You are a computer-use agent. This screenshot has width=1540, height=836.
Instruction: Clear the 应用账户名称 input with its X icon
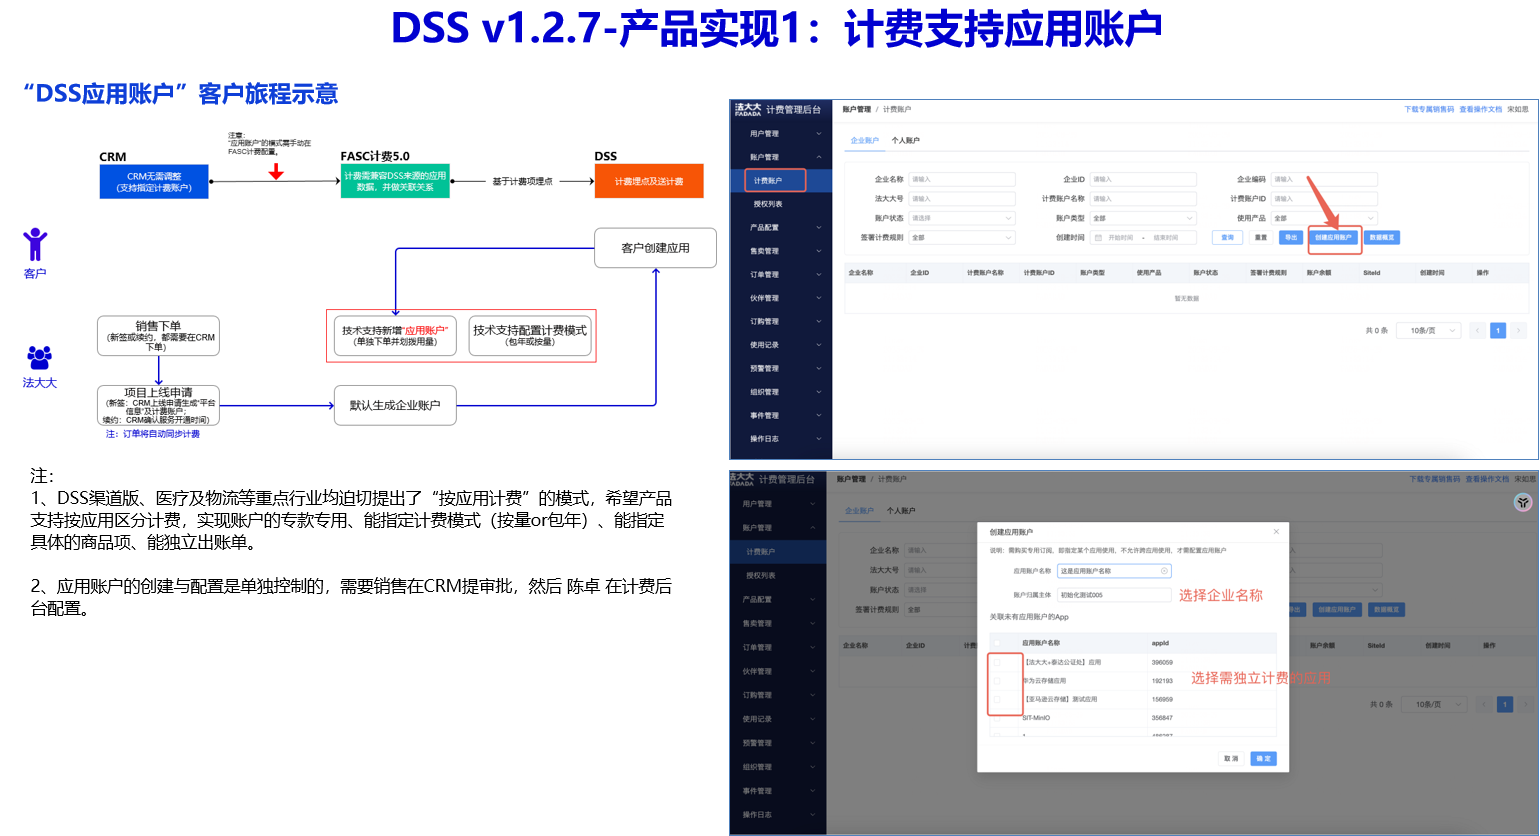[x=1164, y=571]
